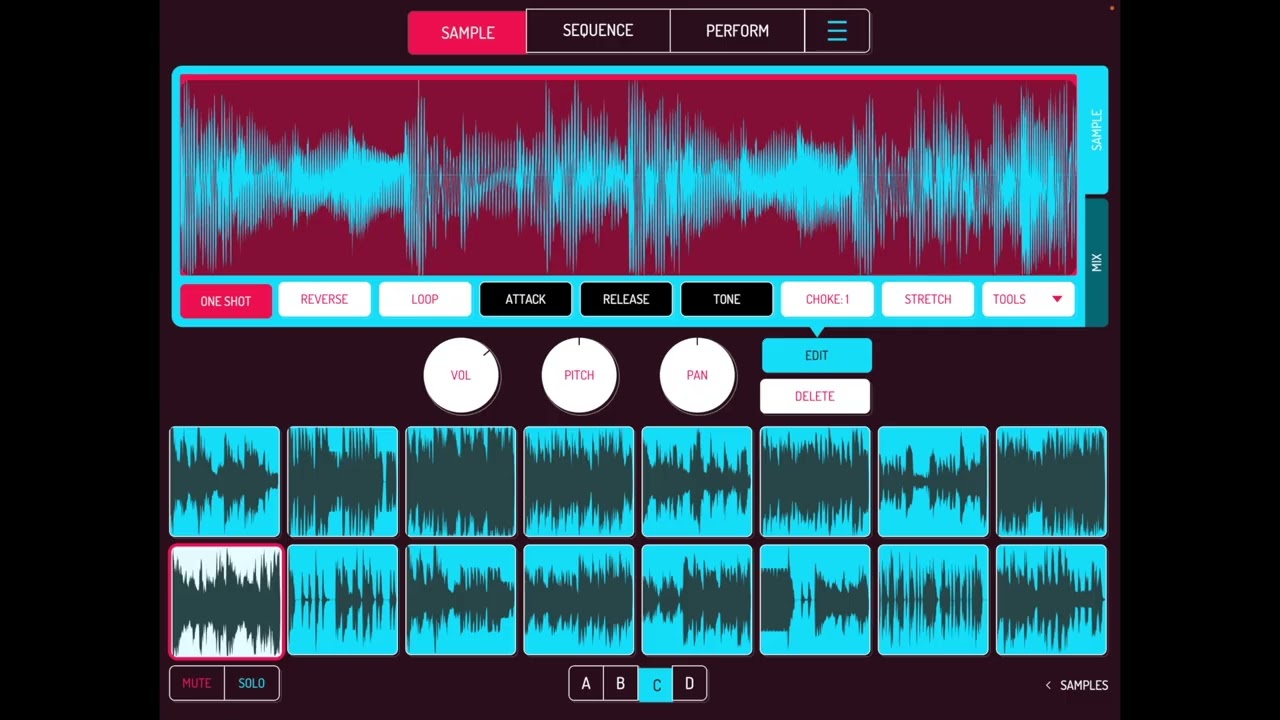Click the main waveform display
This screenshot has height=720, width=1280.
629,175
